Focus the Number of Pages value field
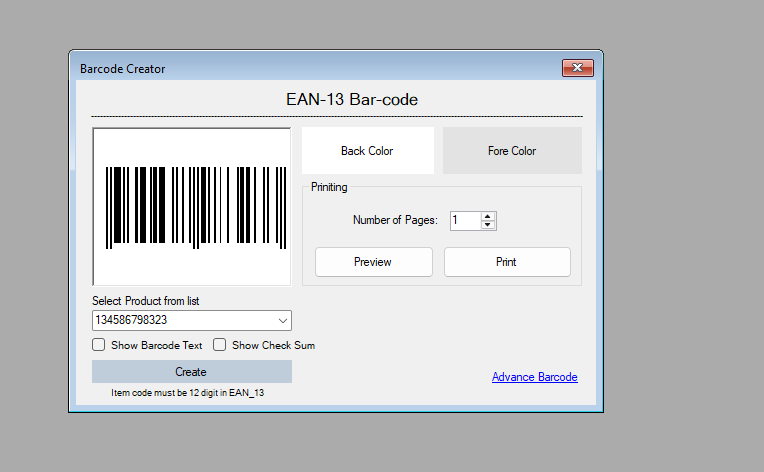 pyautogui.click(x=465, y=220)
